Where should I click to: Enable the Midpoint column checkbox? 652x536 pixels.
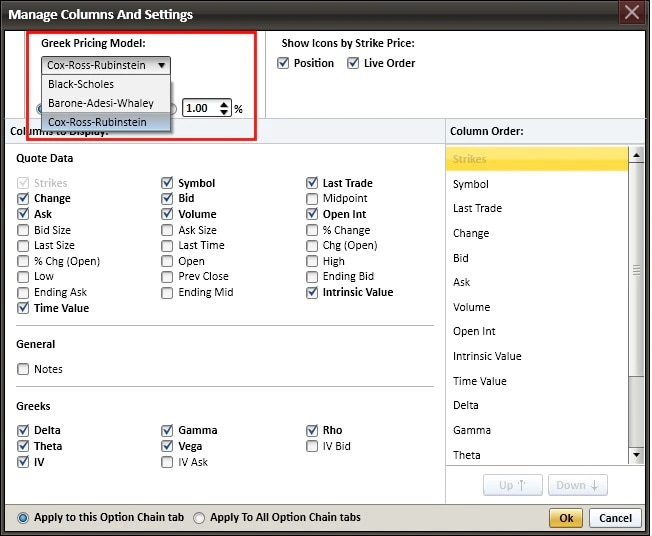tap(313, 199)
